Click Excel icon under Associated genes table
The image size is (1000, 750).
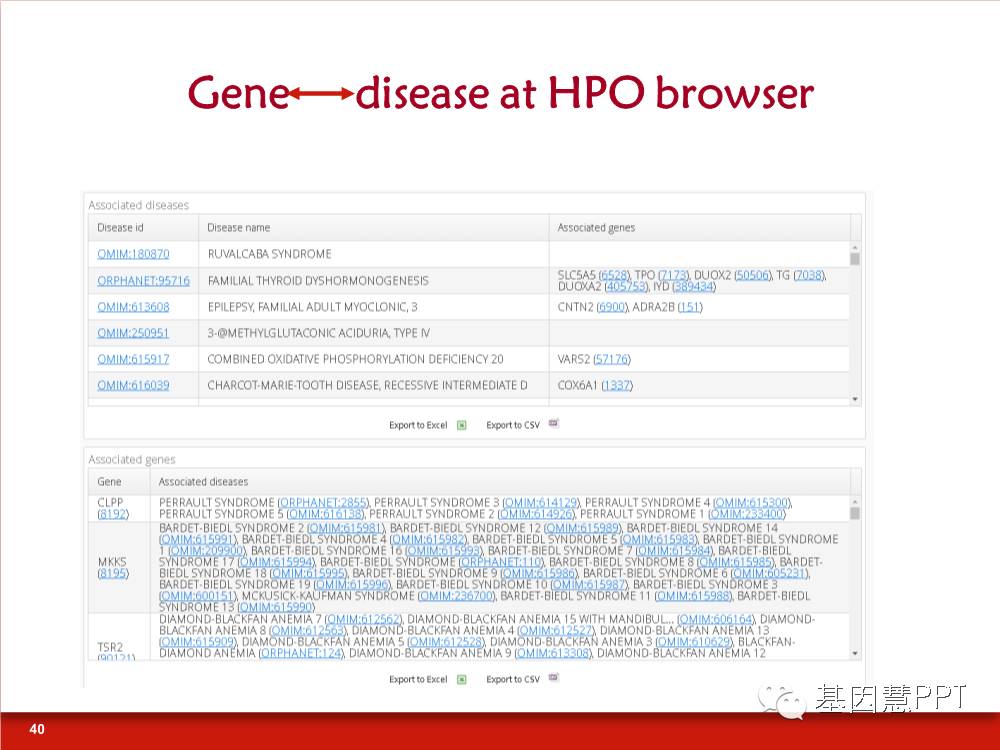(x=462, y=679)
